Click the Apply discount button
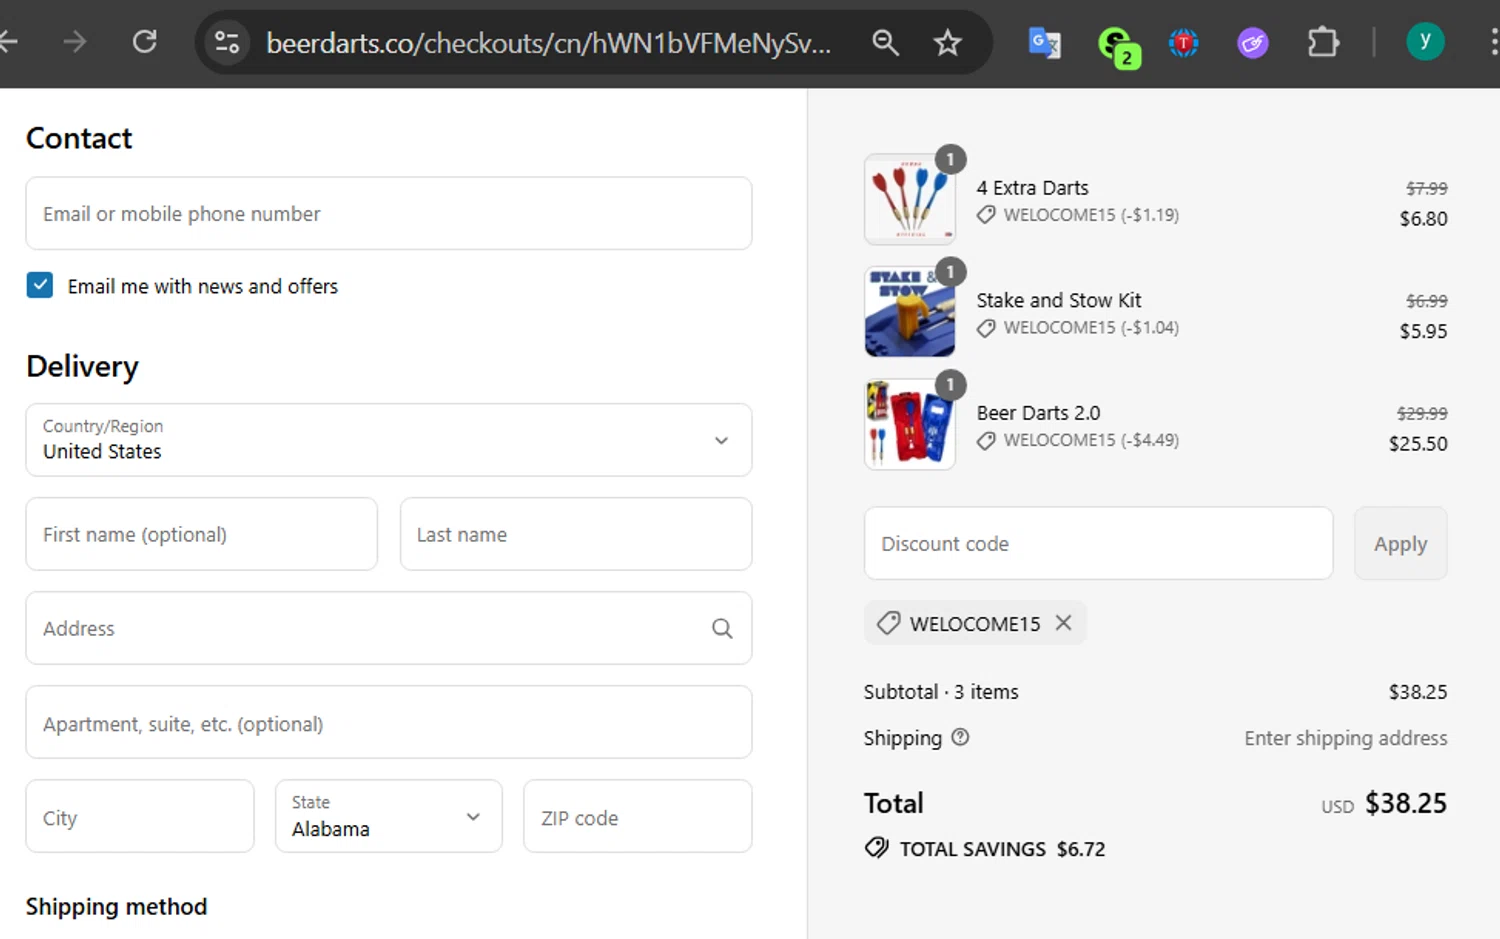The image size is (1500, 939). 1400,543
